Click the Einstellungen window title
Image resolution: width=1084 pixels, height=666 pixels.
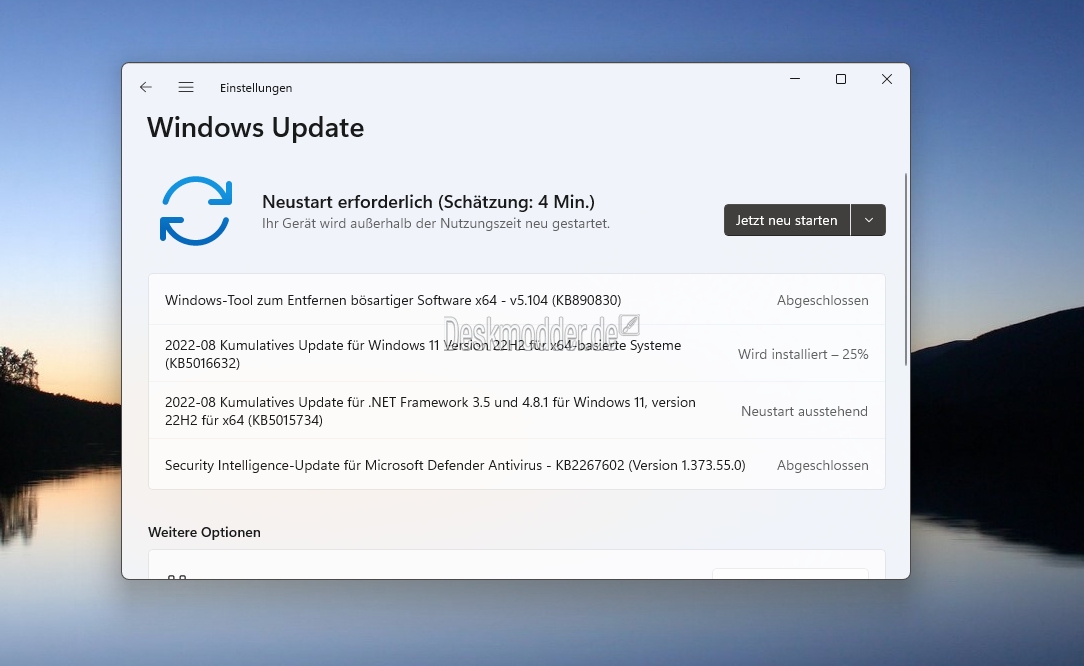[256, 88]
